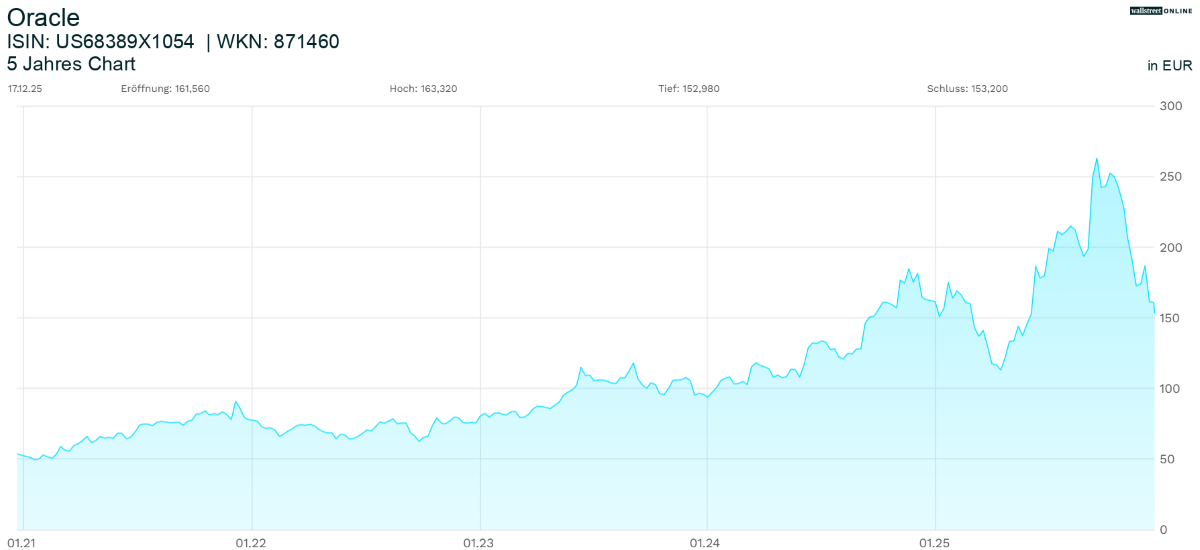Click the Tief 152,980 value

(688, 89)
